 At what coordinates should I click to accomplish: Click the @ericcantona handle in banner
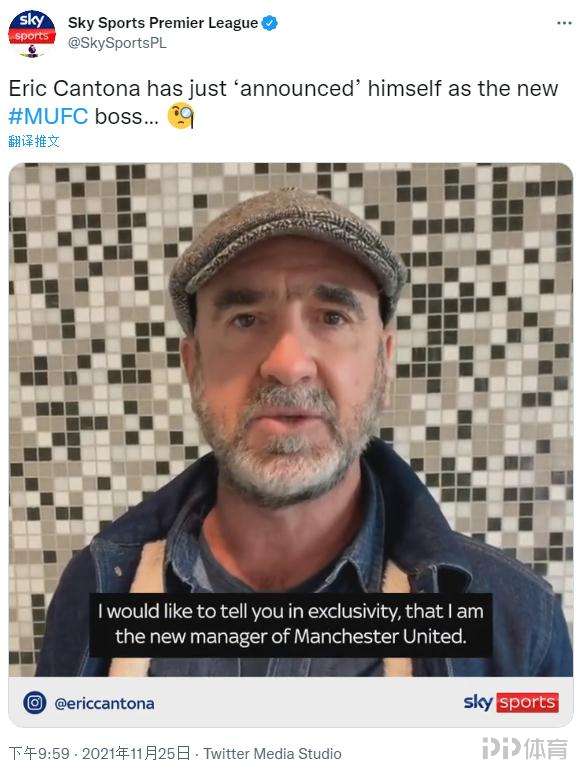click(x=104, y=703)
